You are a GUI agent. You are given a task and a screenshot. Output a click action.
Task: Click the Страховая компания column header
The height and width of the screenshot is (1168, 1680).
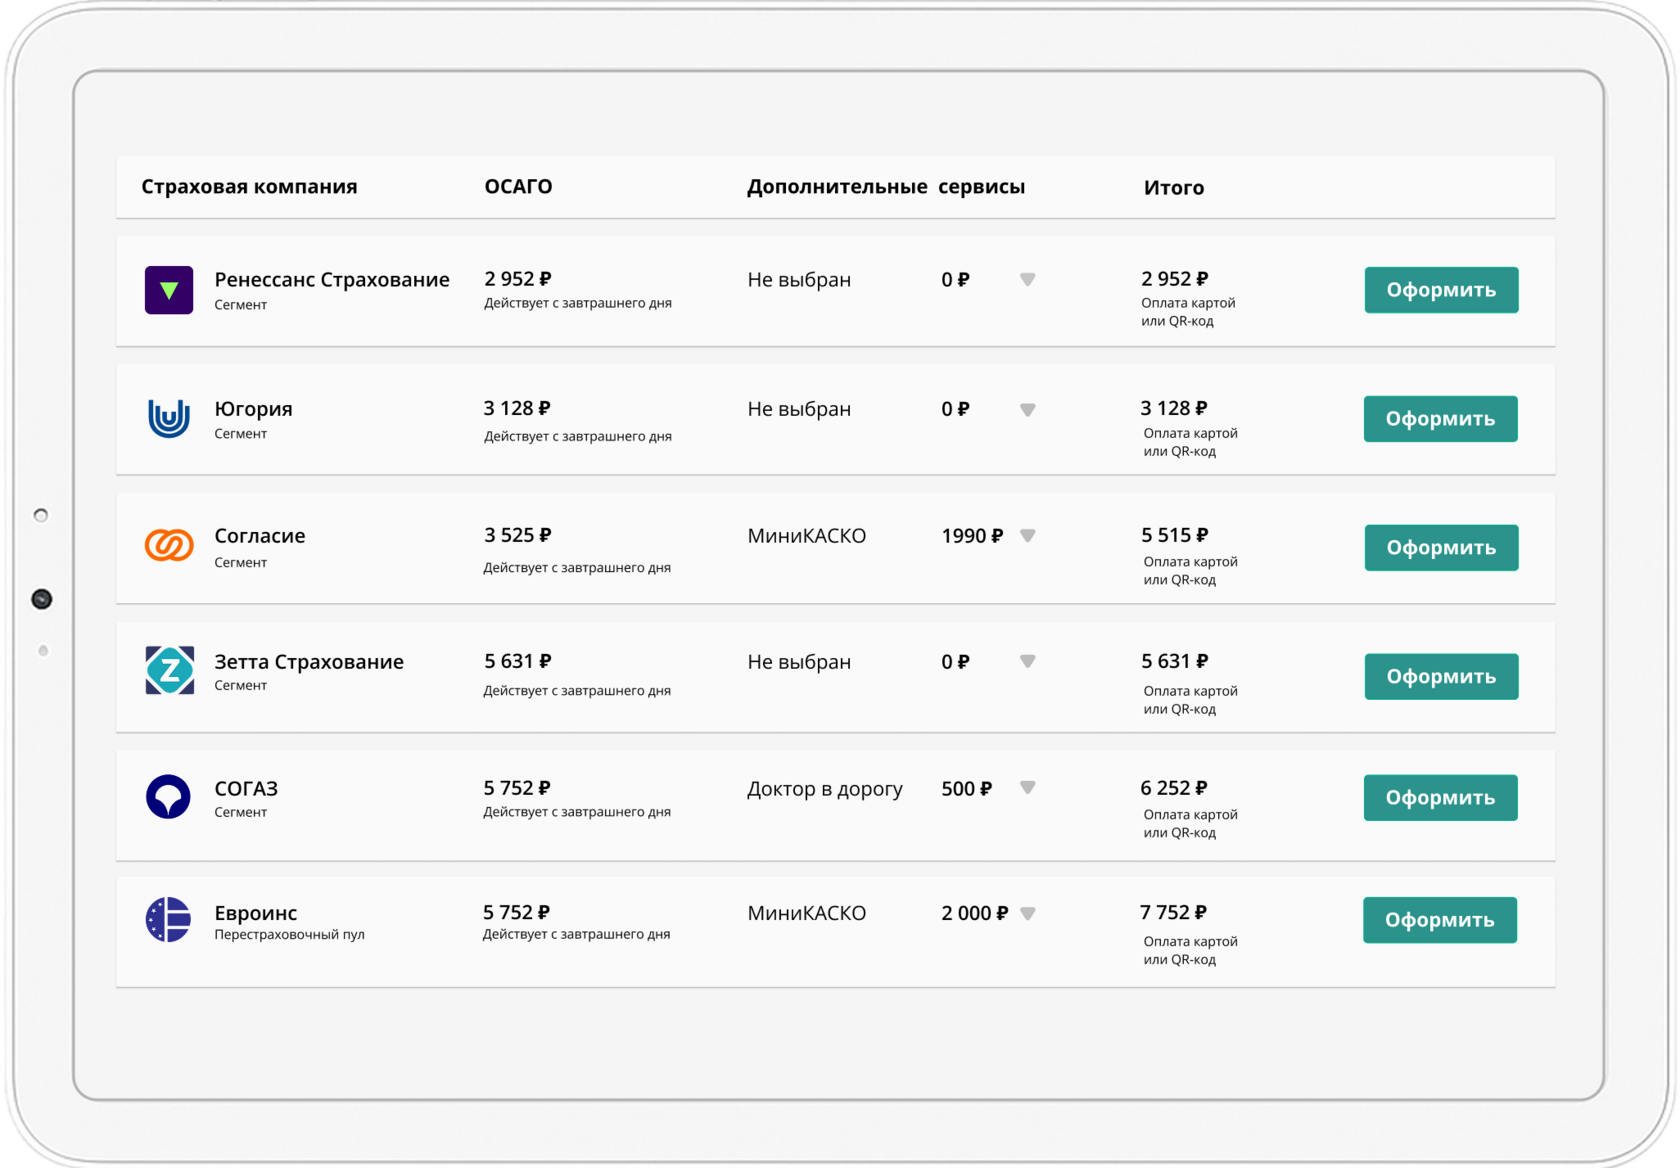coord(249,187)
